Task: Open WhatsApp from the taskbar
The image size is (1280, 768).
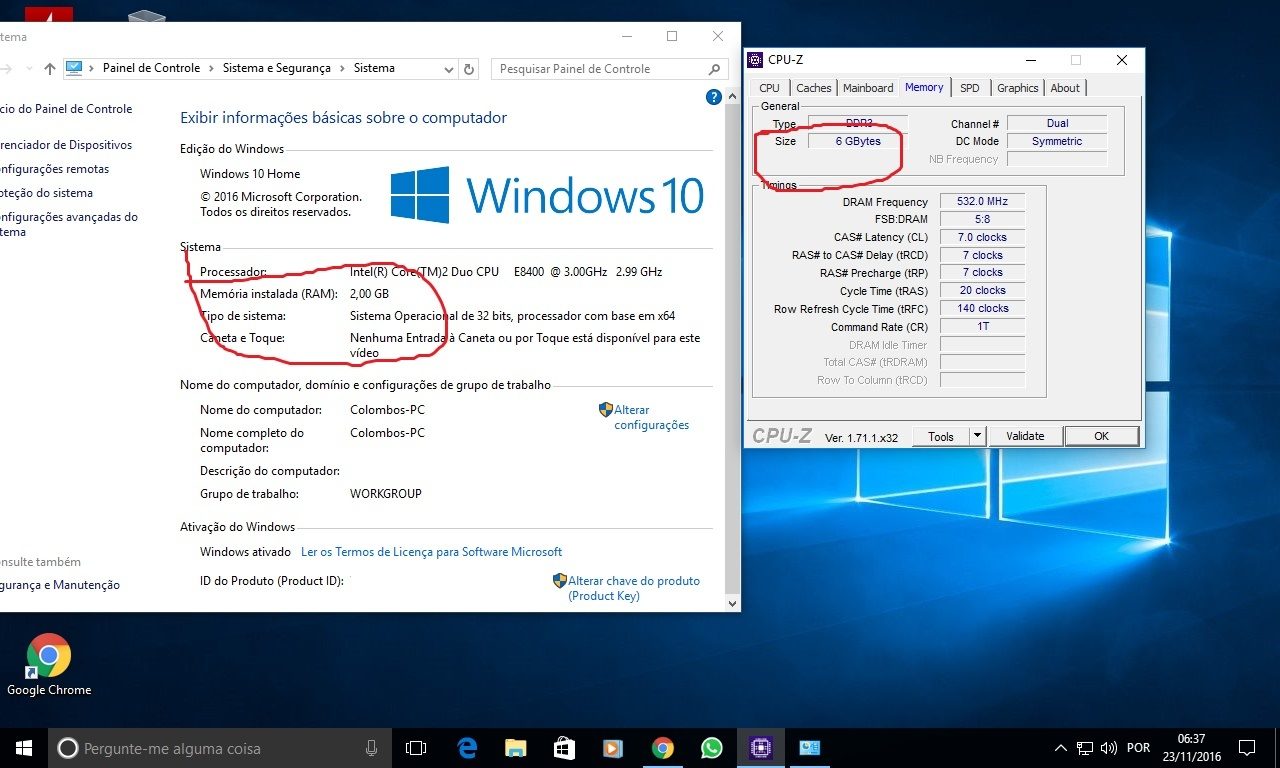Action: [x=711, y=748]
